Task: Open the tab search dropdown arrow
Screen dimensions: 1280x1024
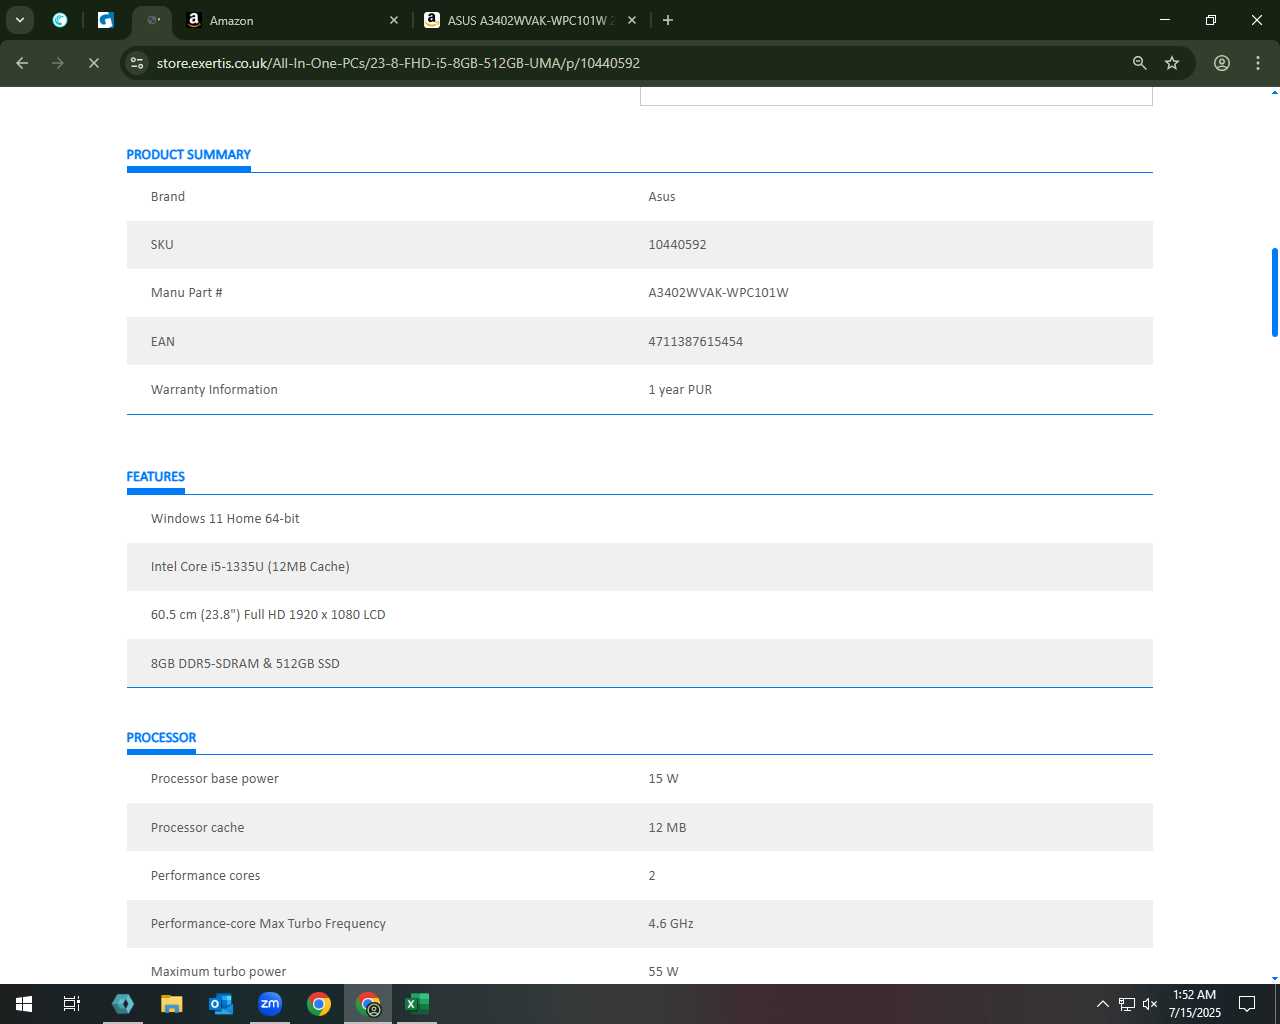Action: tap(20, 20)
